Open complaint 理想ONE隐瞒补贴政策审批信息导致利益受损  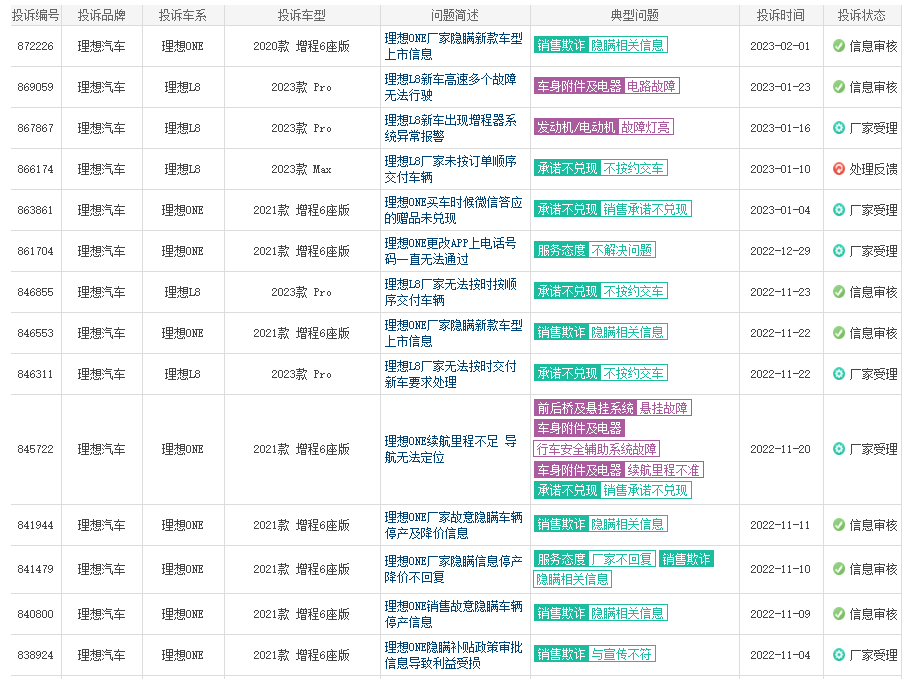point(453,655)
